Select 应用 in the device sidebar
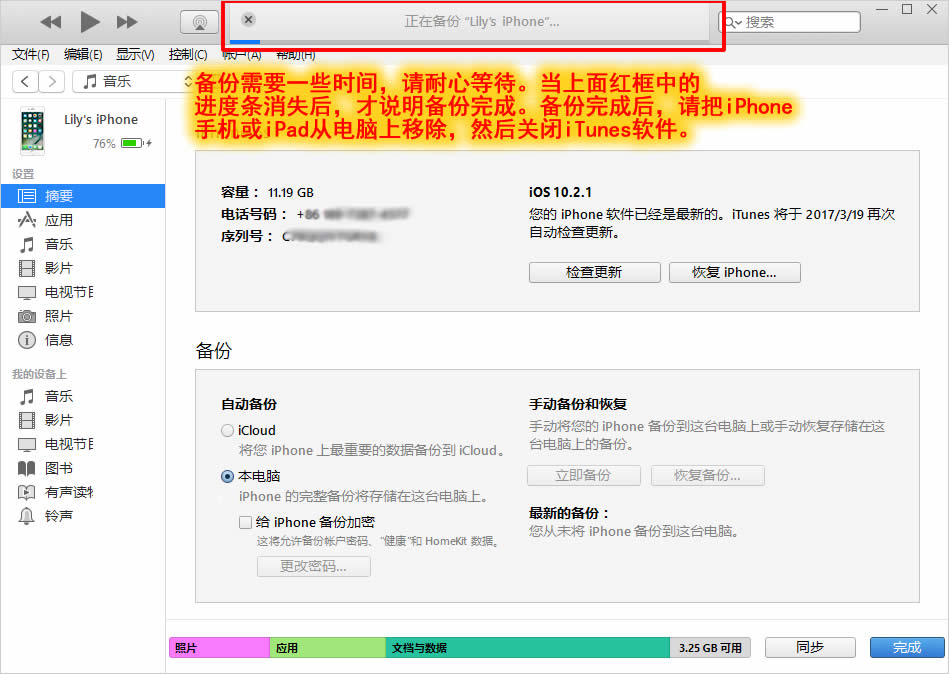The height and width of the screenshot is (674, 949). pyautogui.click(x=55, y=219)
